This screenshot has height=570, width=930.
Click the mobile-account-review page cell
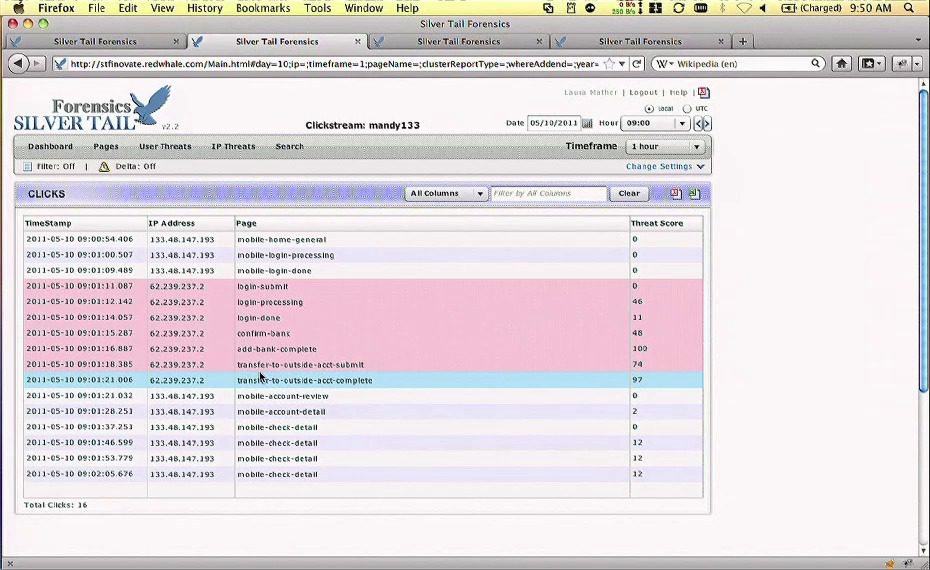click(x=432, y=396)
